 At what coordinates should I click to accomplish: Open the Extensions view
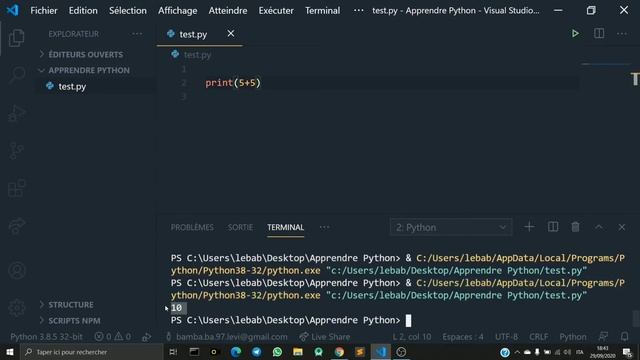pos(17,188)
